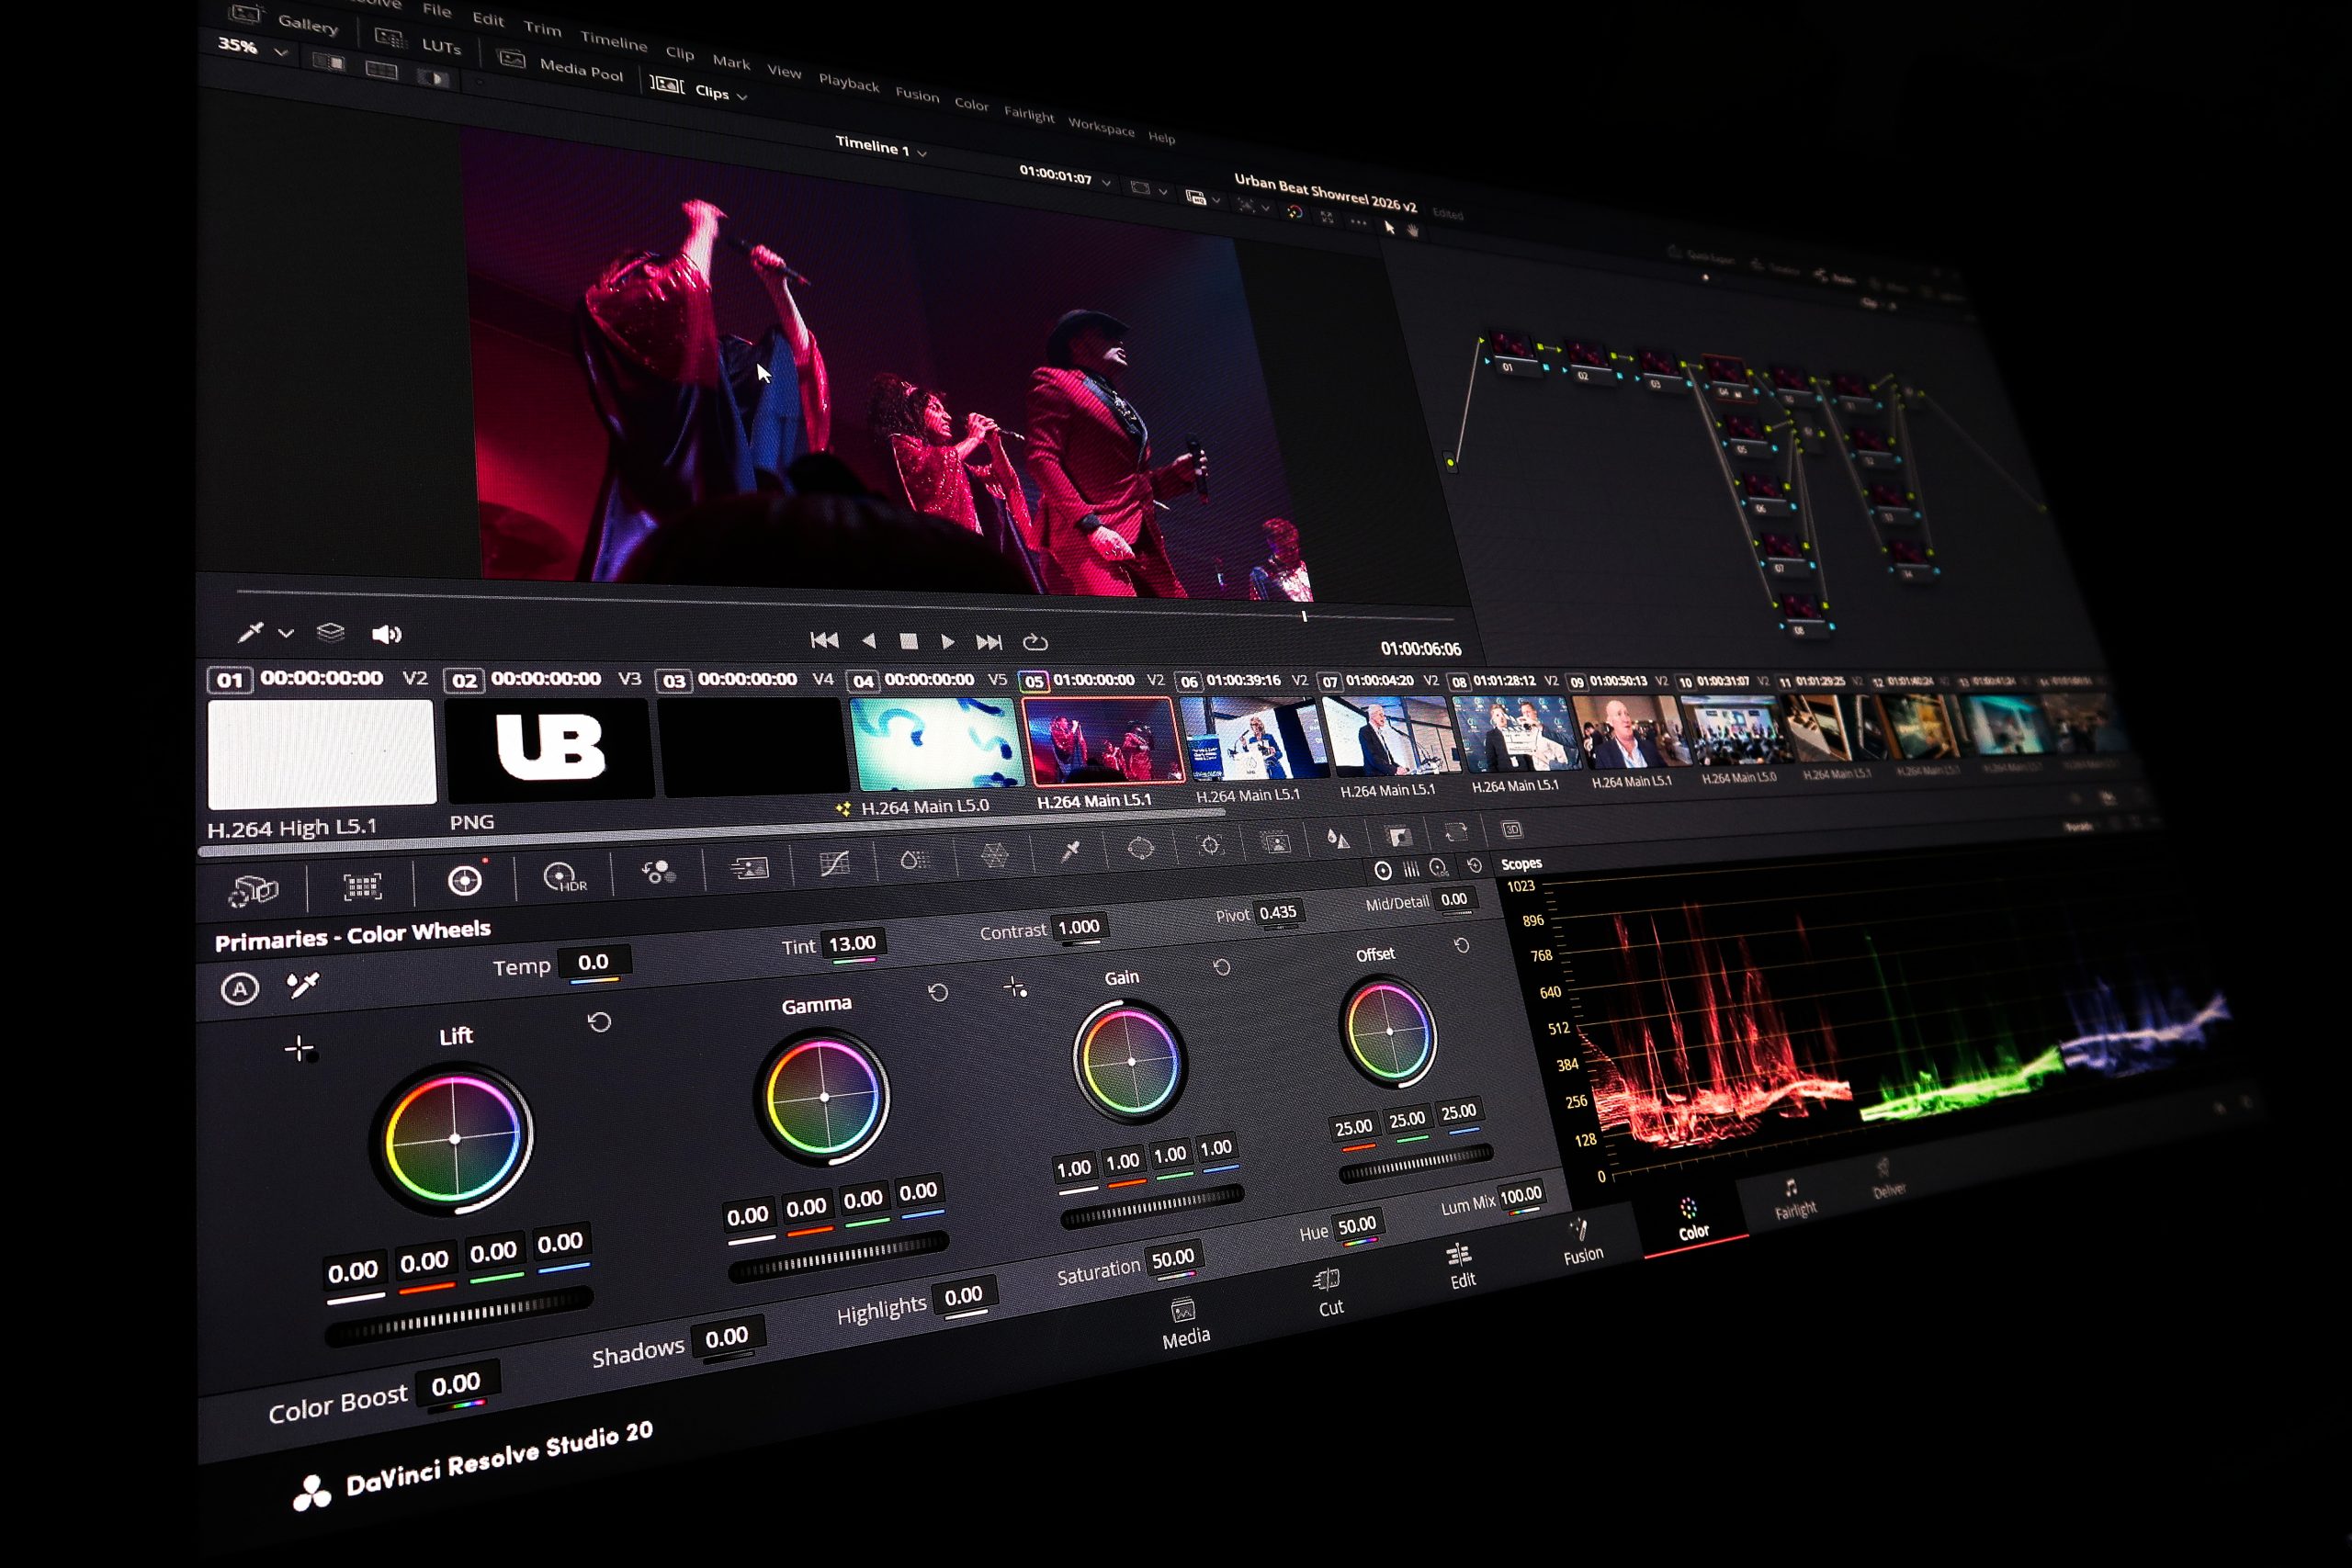
Task: Open the Curves palette
Action: point(834,863)
